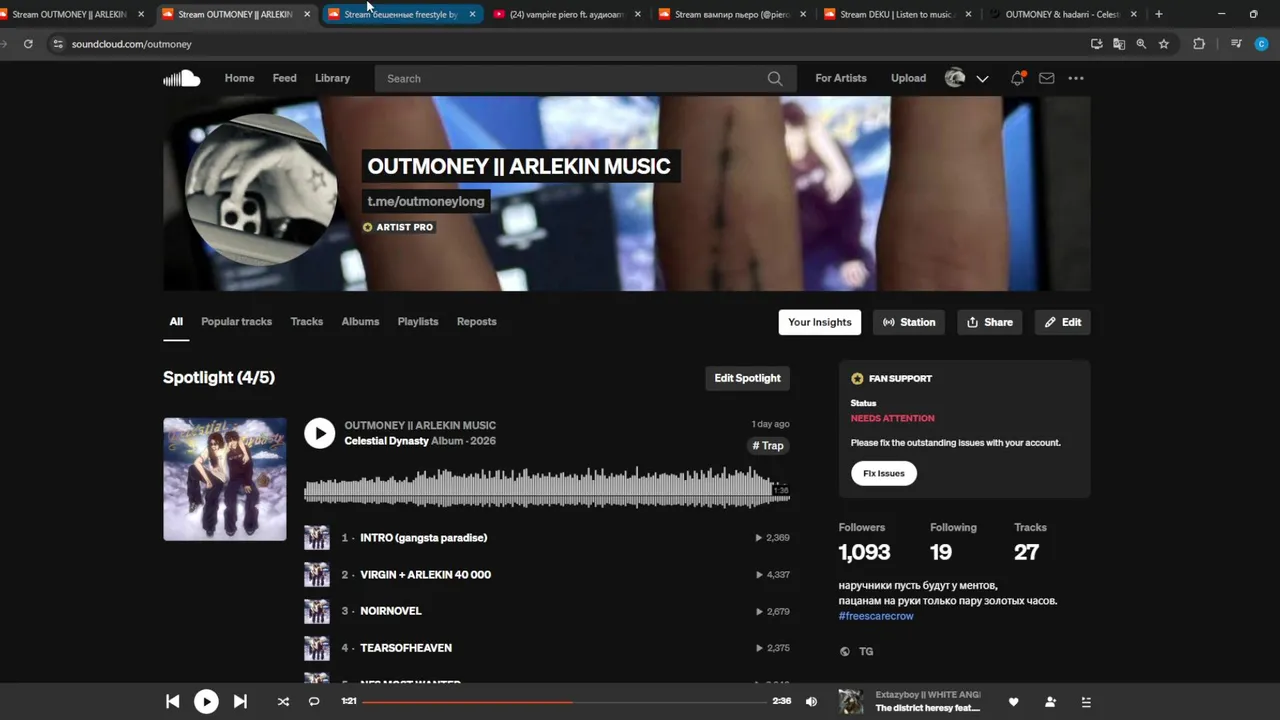
Task: Go to Home in navigation
Action: click(x=239, y=78)
